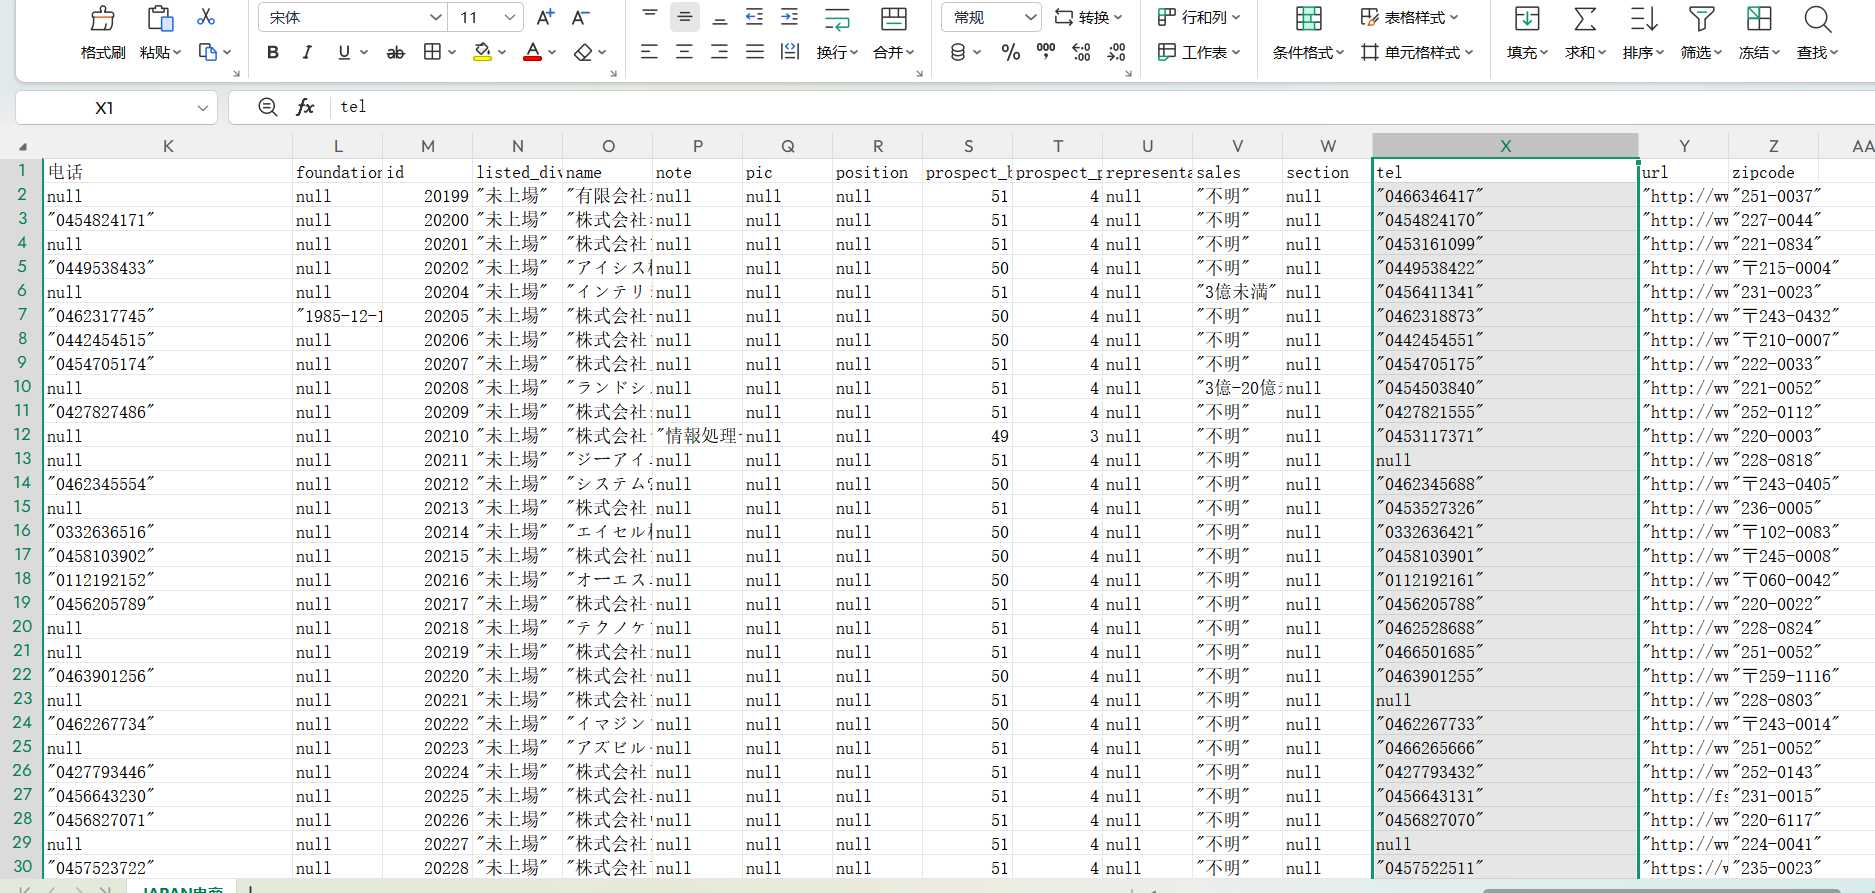Screen dimensions: 1875x893
Task: Open the Merge (合并) dropdown
Action: point(894,52)
